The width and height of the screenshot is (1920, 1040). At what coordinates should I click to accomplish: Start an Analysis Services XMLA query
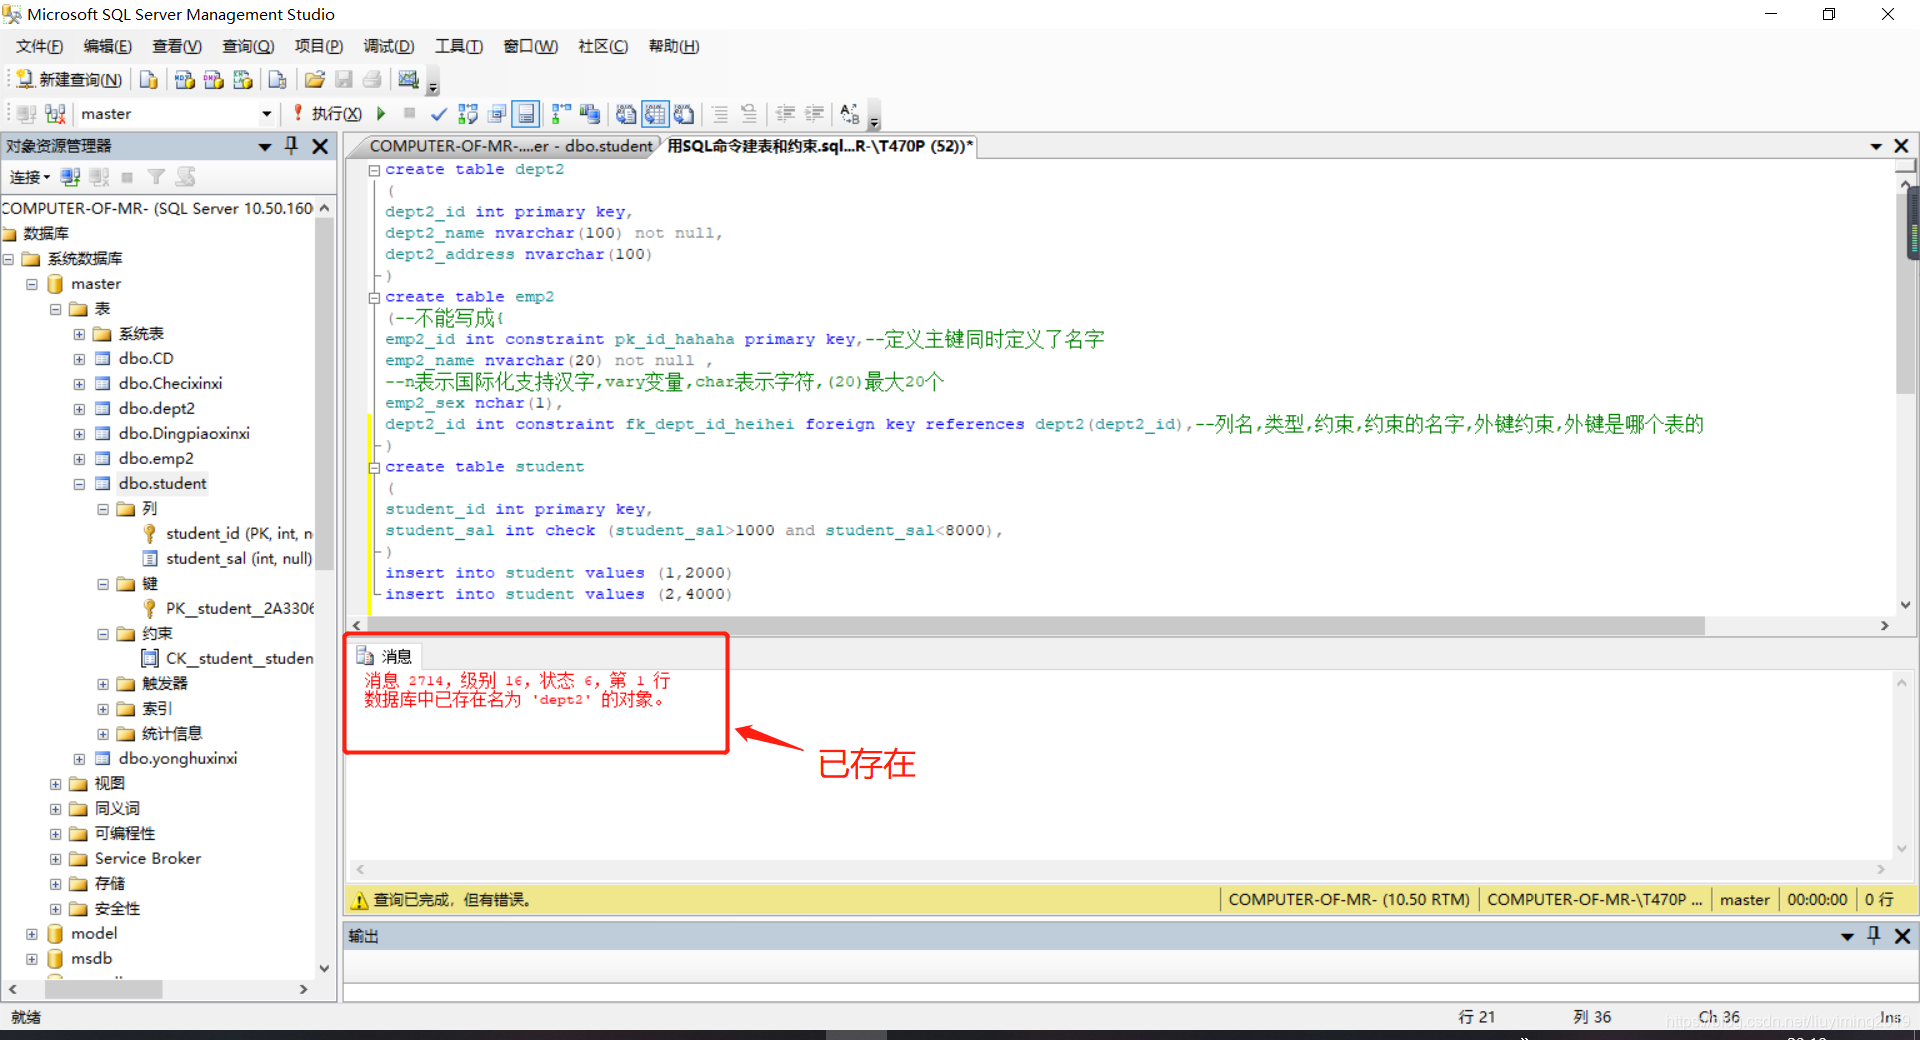242,80
